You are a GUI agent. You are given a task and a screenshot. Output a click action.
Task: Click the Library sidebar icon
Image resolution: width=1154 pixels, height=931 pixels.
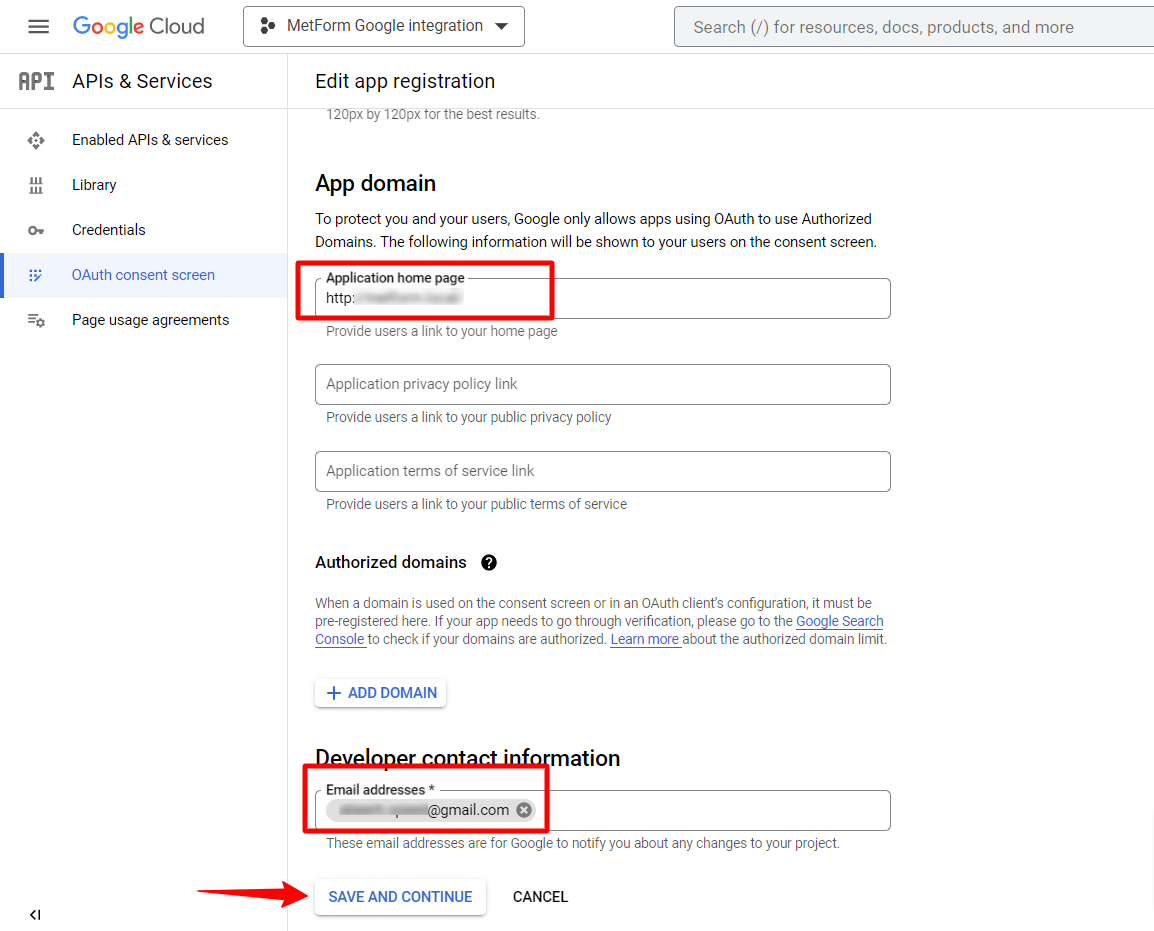coord(35,185)
